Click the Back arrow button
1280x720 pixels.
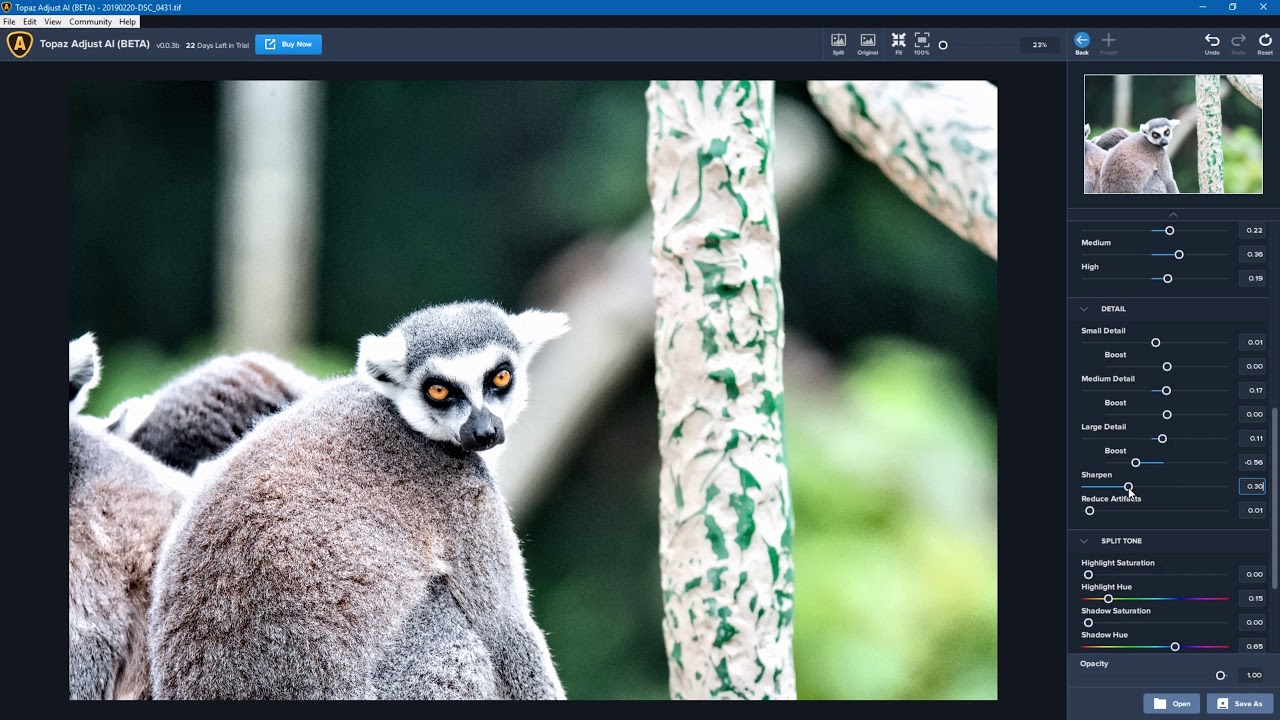[1082, 44]
